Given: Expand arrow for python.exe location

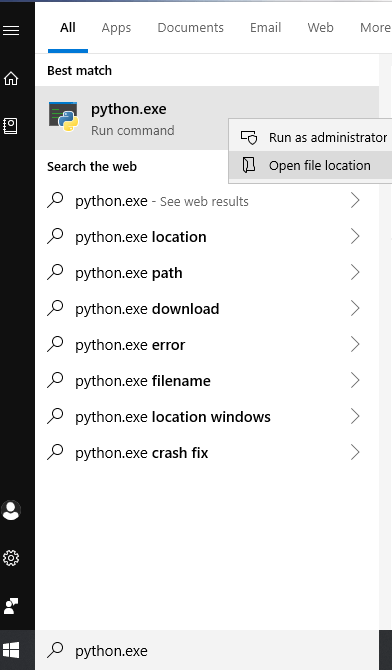Looking at the screenshot, I should click(x=355, y=236).
